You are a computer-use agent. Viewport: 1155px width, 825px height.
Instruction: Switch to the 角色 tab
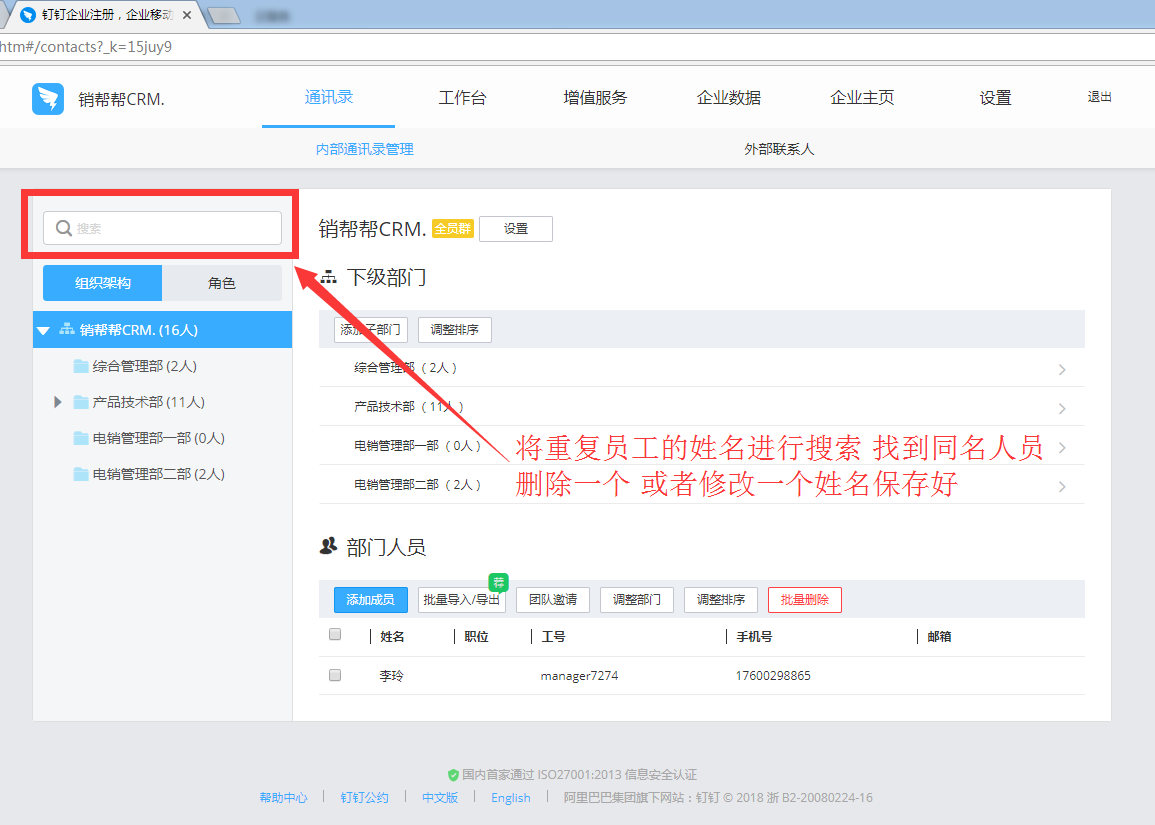click(x=222, y=283)
